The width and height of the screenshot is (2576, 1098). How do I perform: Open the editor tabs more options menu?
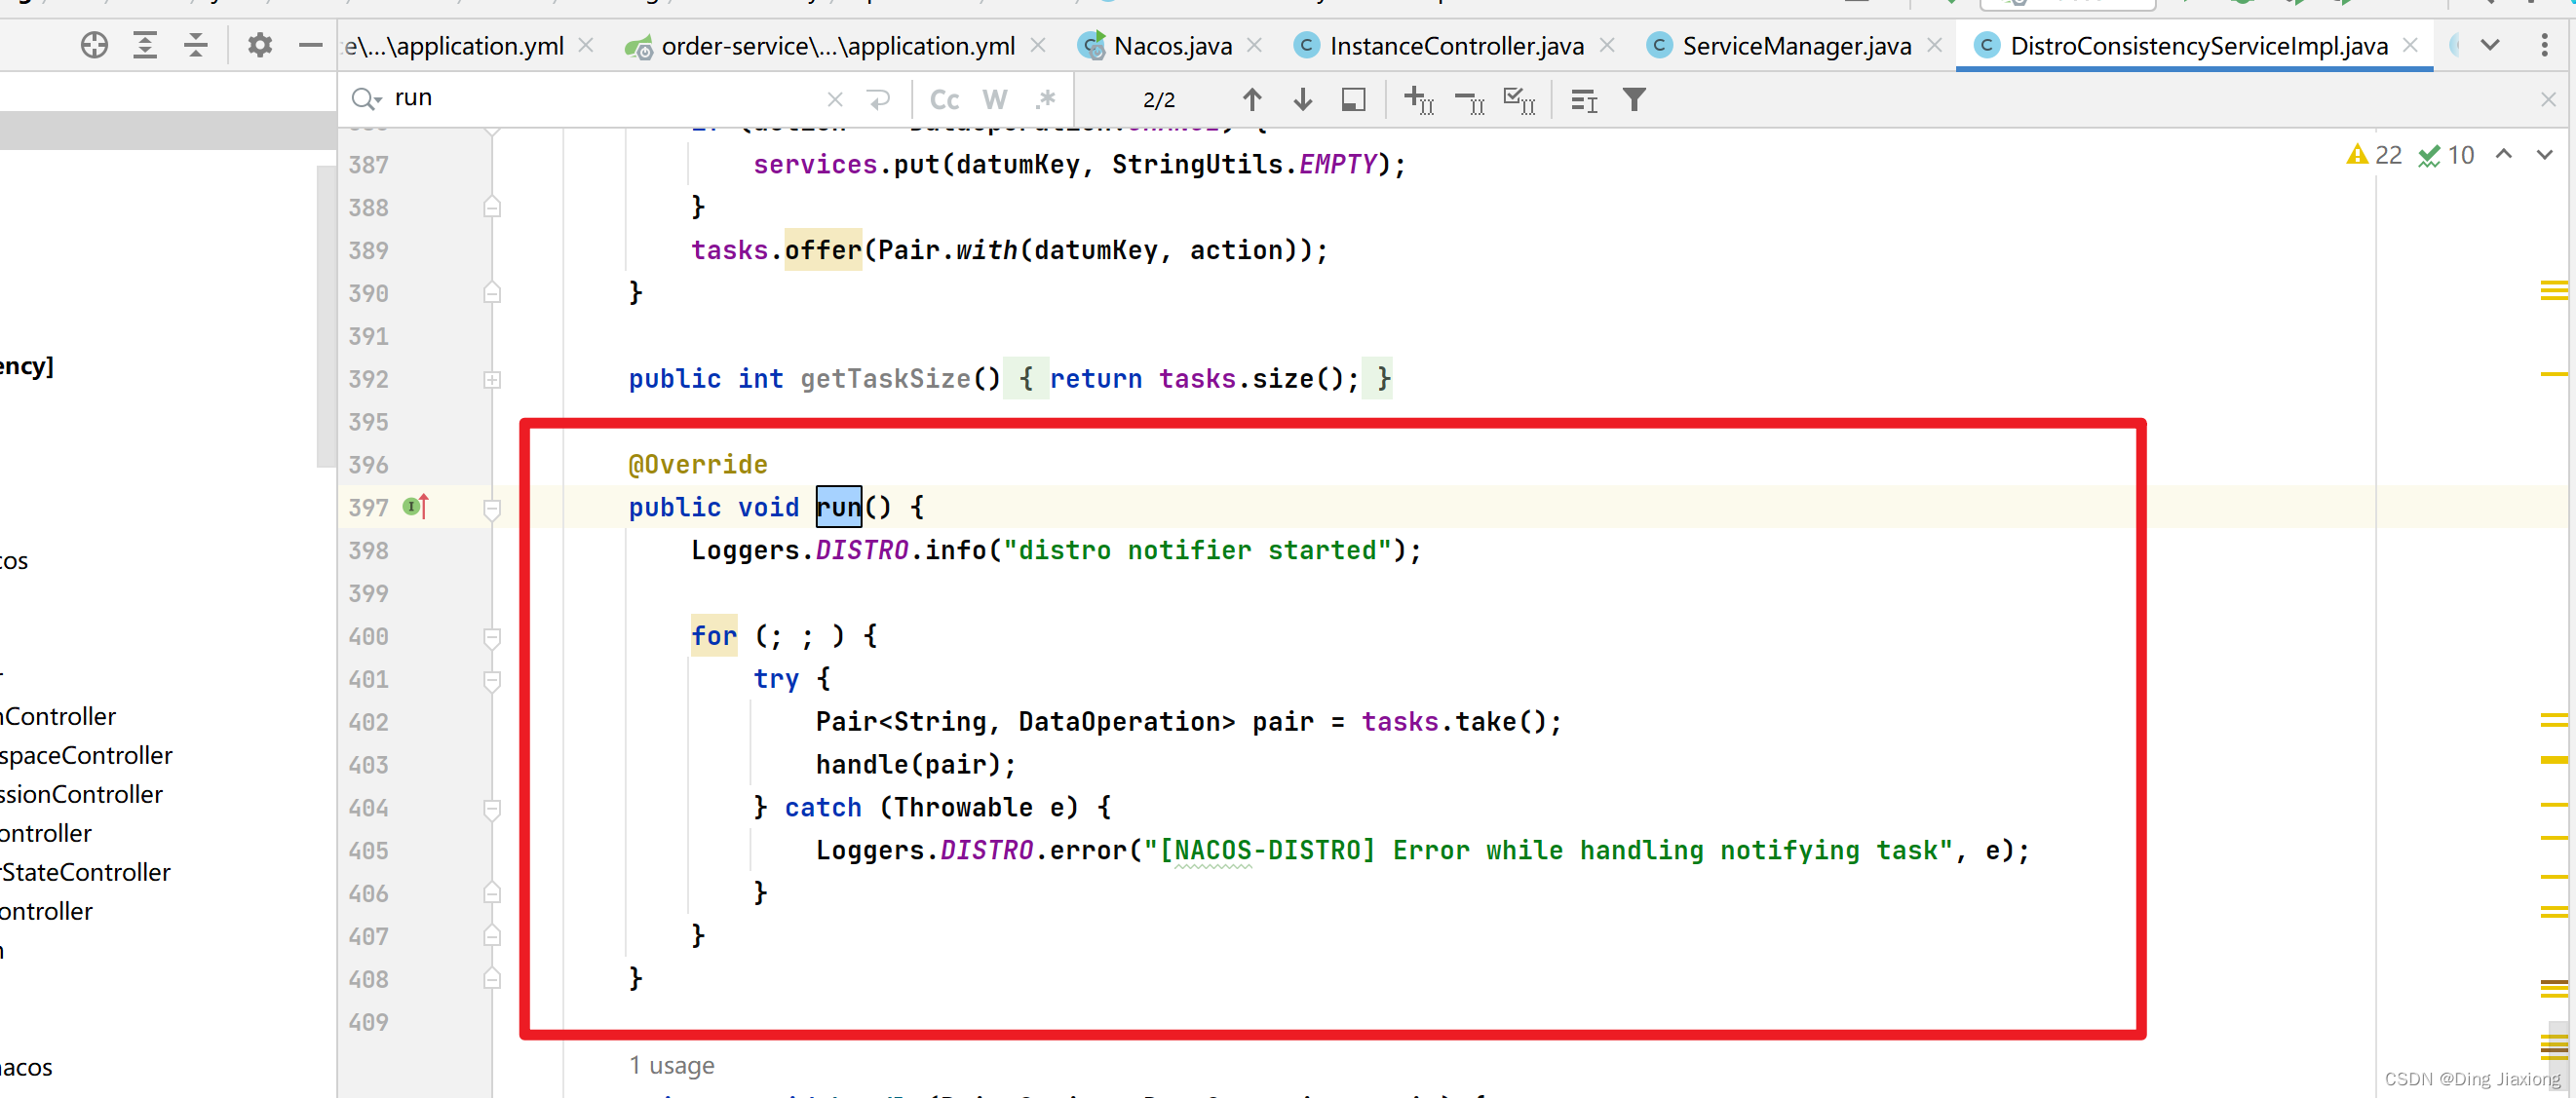pyautogui.click(x=2545, y=46)
